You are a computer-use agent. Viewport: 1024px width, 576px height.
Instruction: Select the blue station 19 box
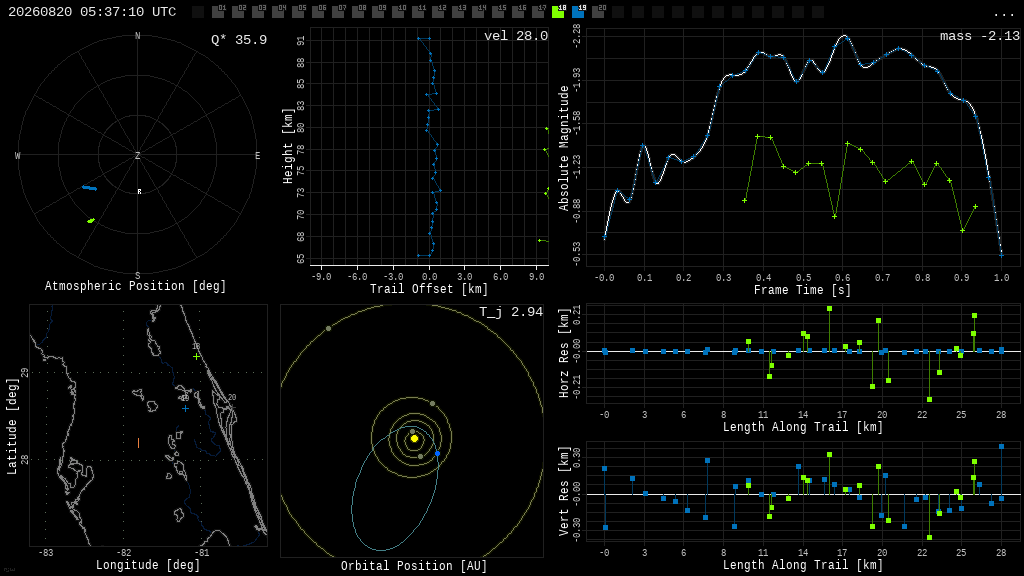click(578, 12)
